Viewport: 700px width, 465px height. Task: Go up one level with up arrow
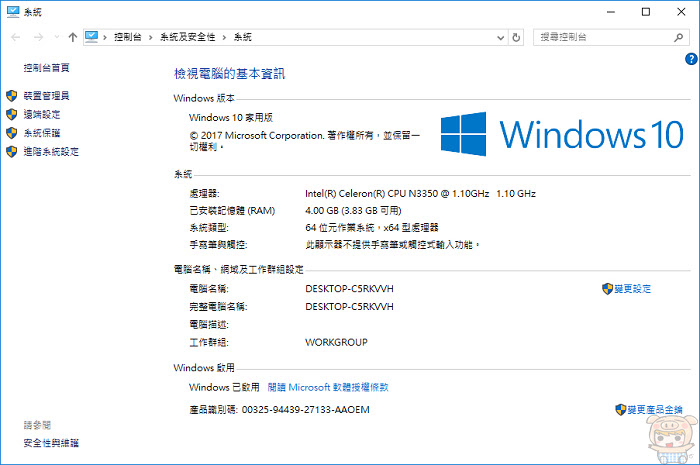pos(73,37)
